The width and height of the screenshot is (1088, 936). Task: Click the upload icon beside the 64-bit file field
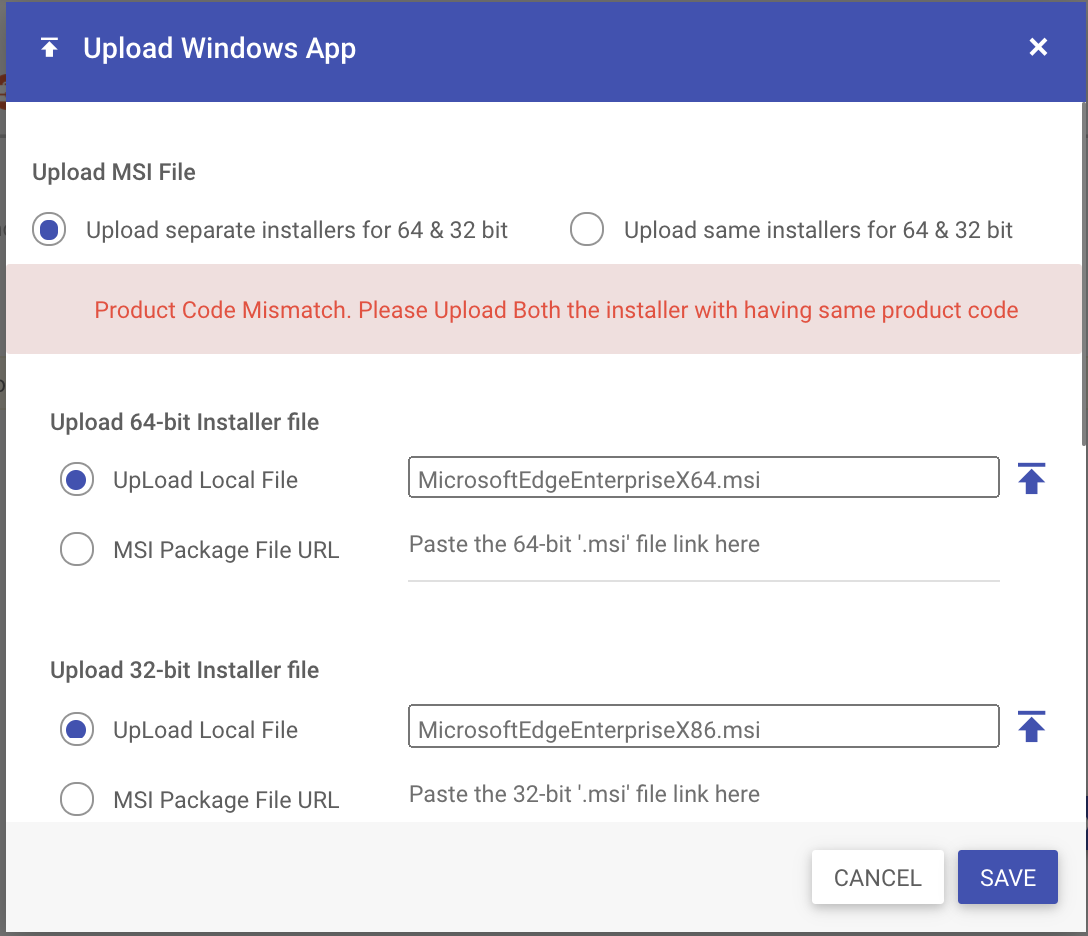click(x=1032, y=478)
